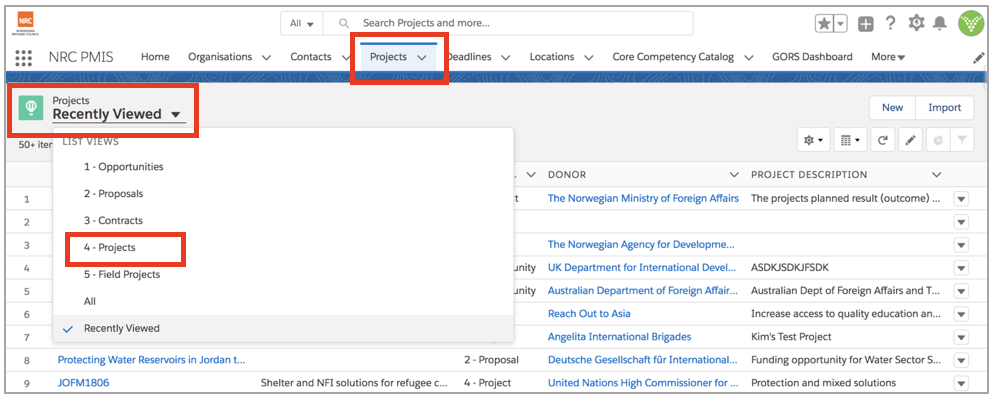Open the Projects tab
994x401 pixels.
(388, 57)
